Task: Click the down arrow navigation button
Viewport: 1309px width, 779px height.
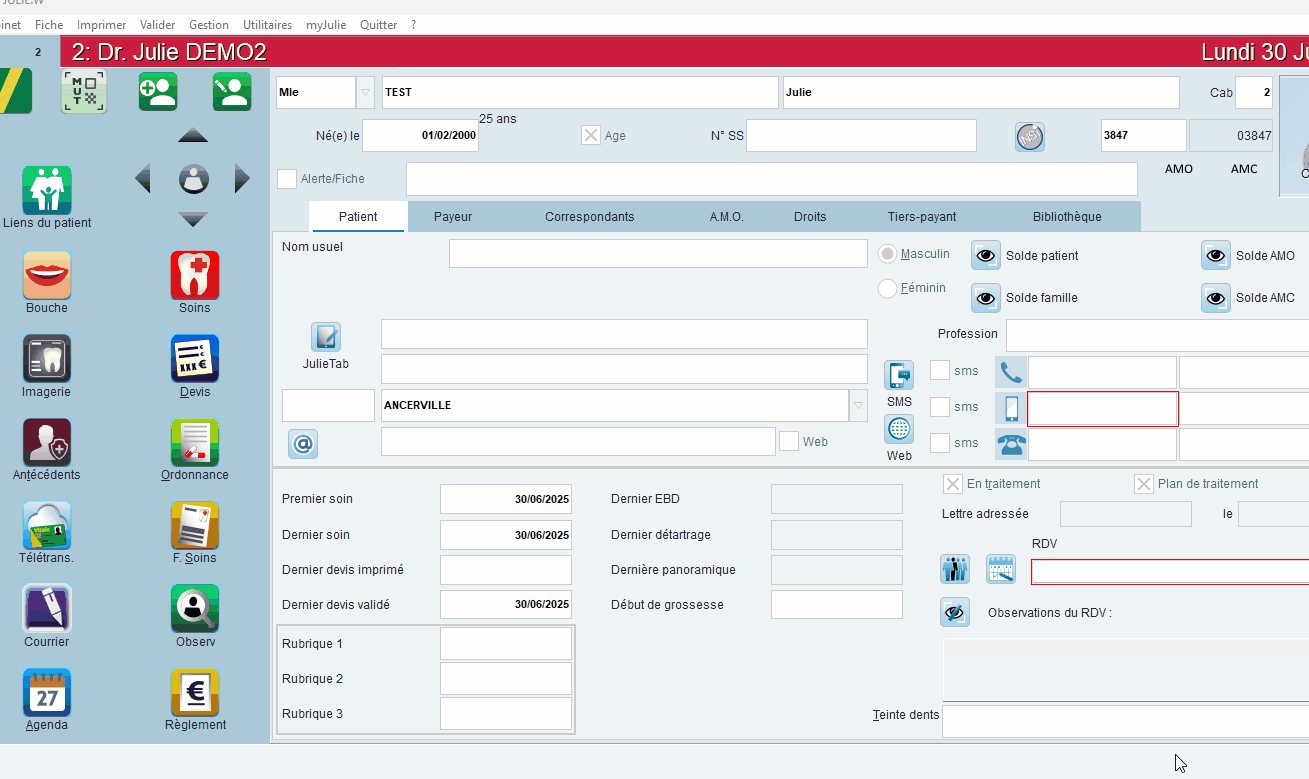Action: click(193, 219)
